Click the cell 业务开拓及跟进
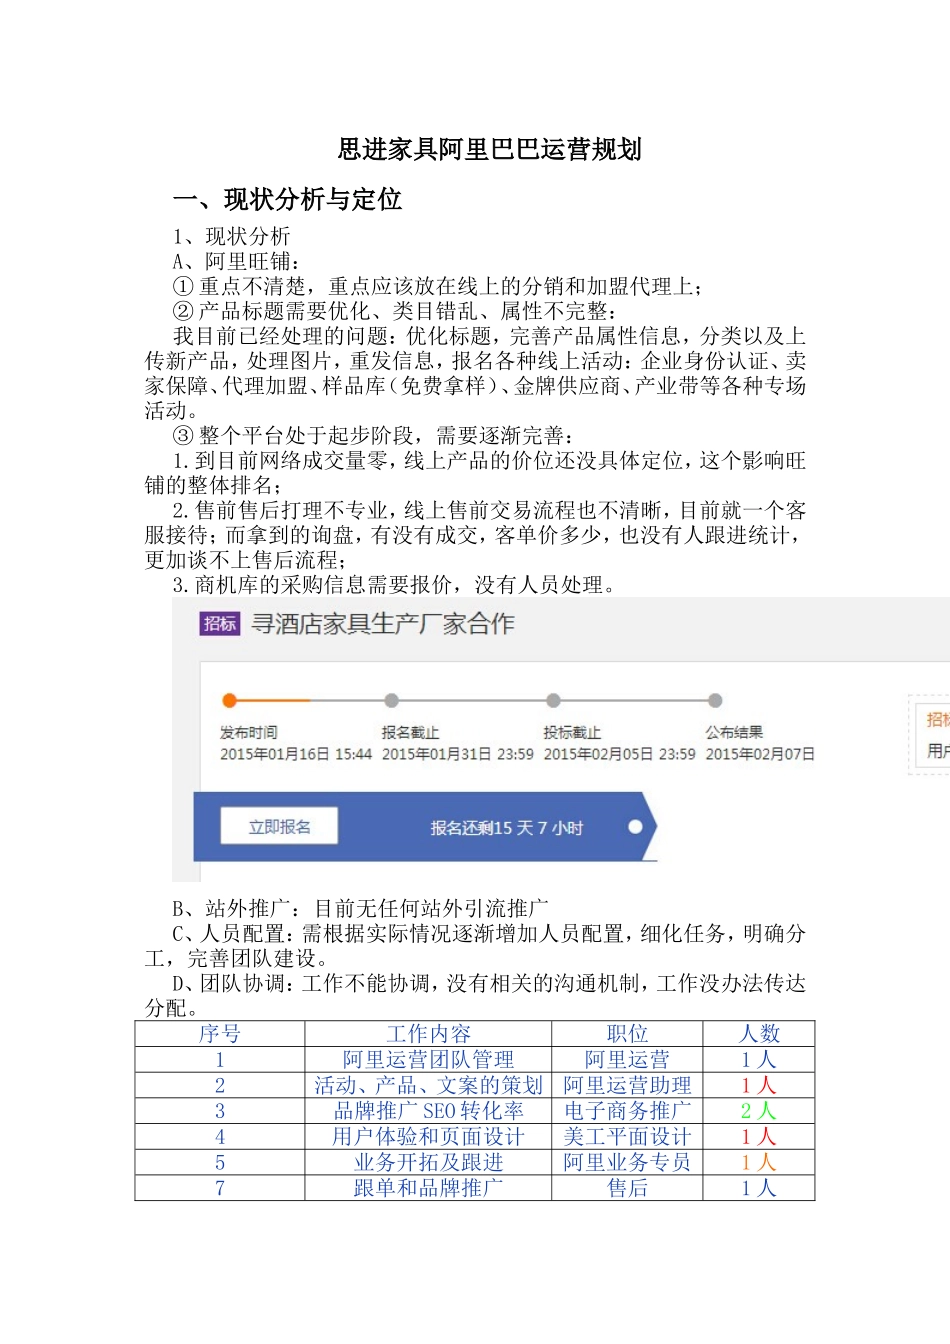 click(428, 1163)
